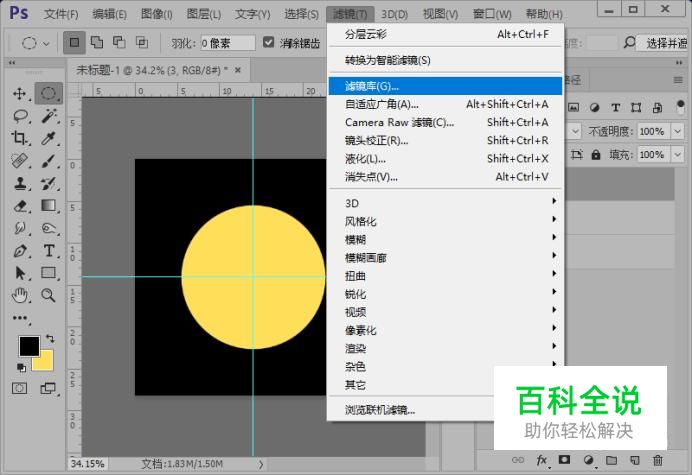Select the Pen tool
Screen dimensions: 692x475
(20, 251)
